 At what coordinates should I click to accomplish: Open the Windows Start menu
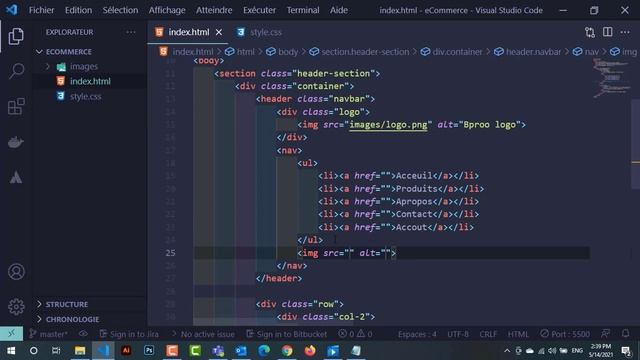(11, 351)
